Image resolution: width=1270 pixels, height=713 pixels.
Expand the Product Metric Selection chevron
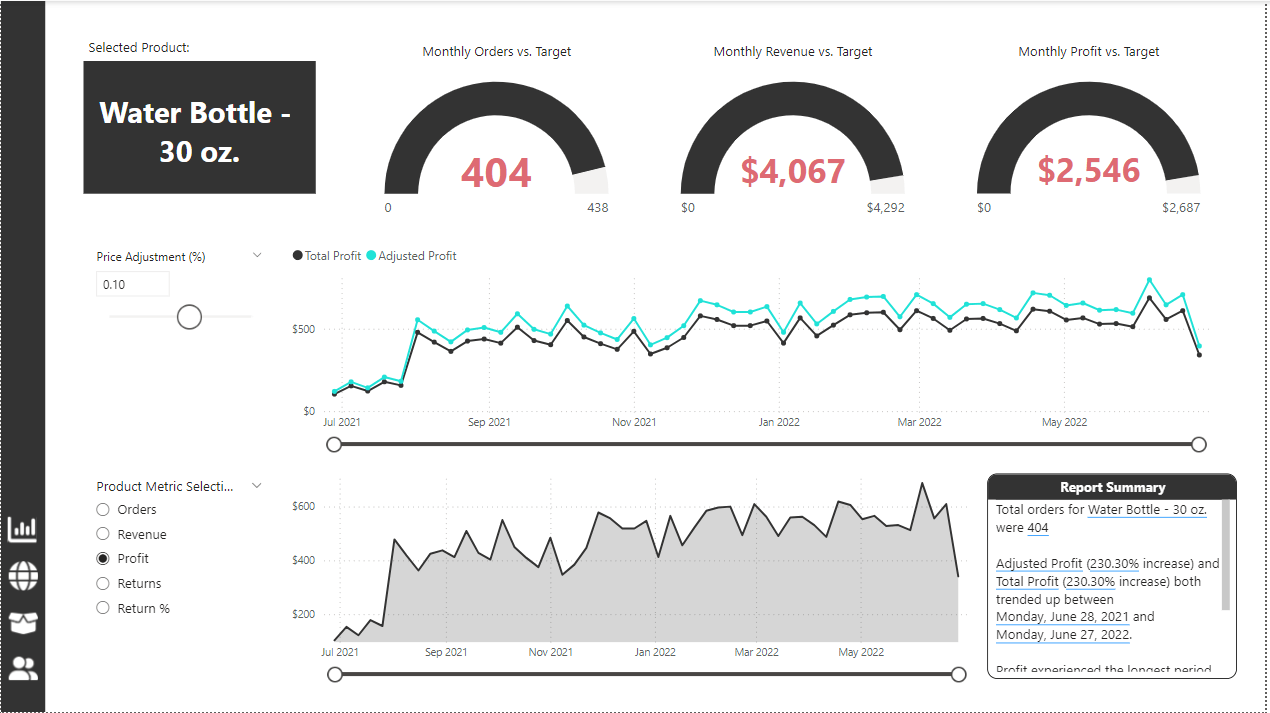[257, 486]
